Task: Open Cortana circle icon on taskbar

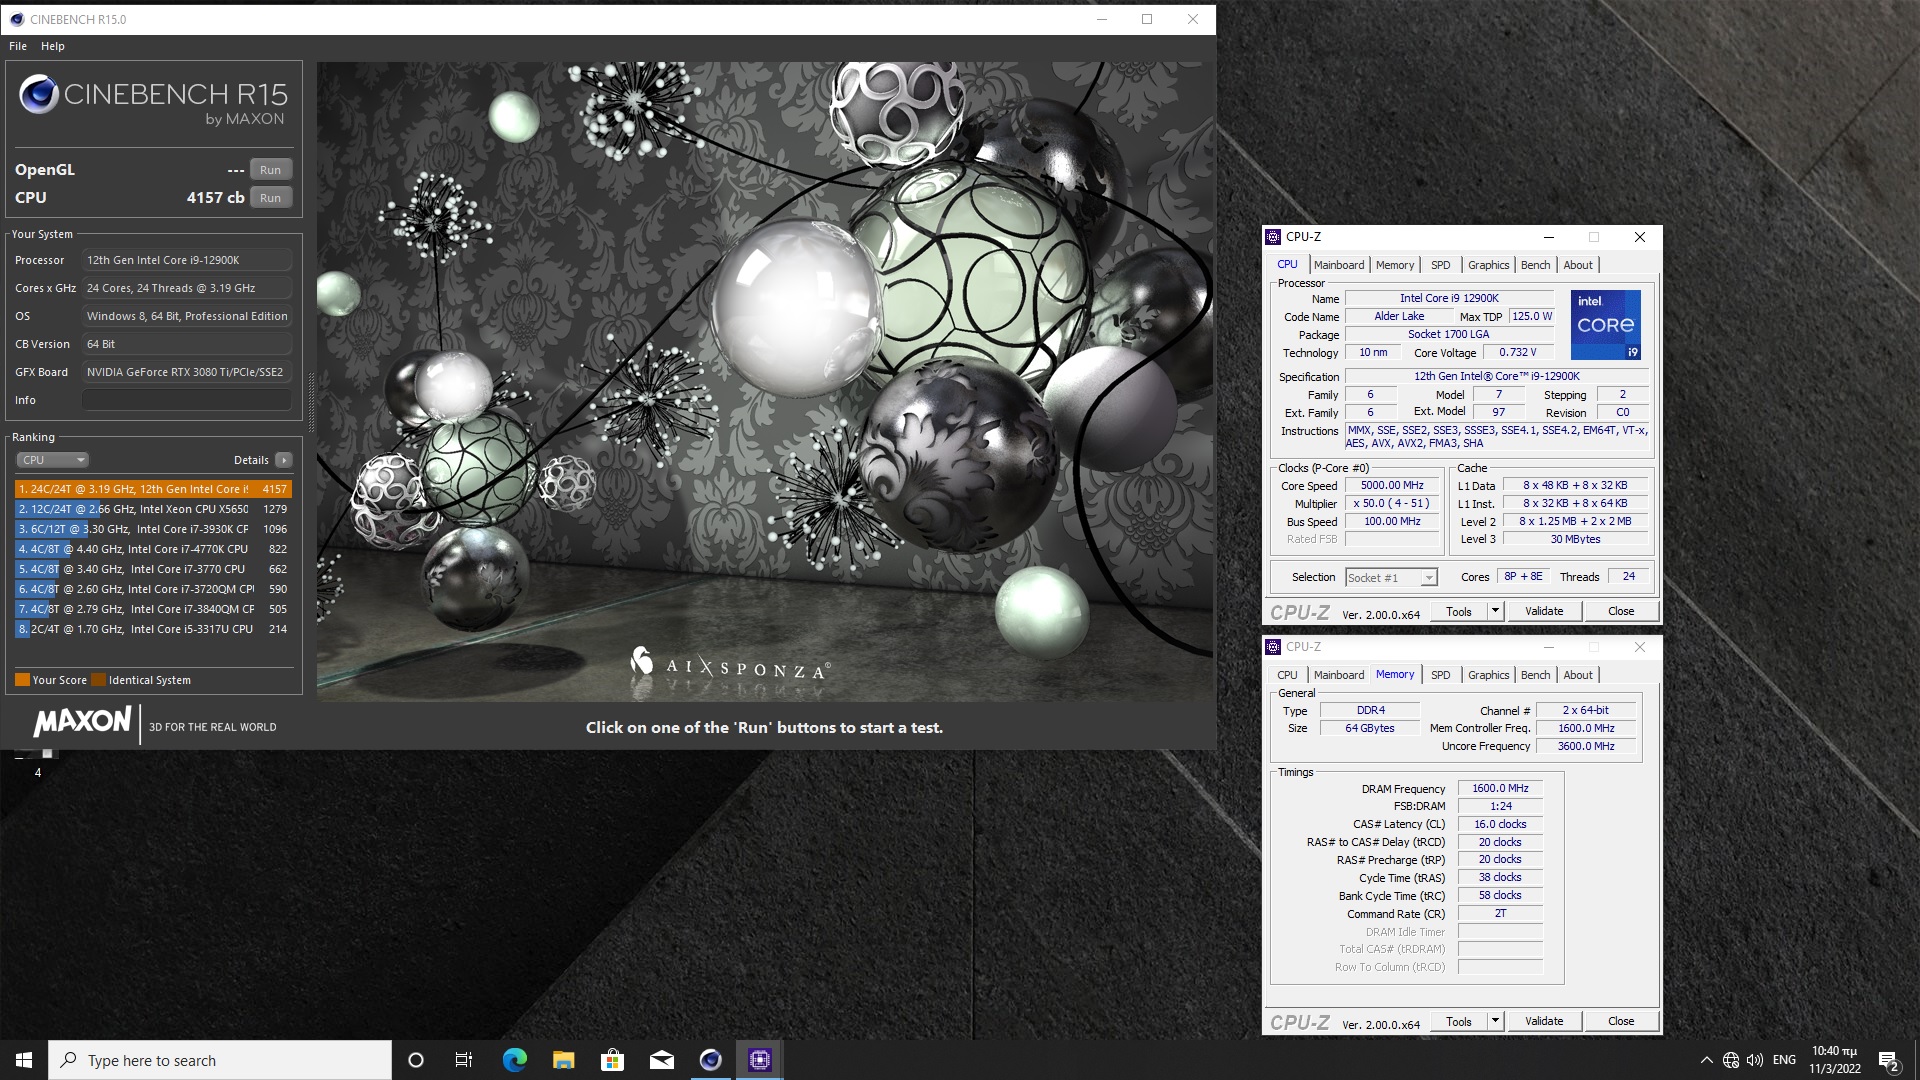Action: [x=416, y=1060]
